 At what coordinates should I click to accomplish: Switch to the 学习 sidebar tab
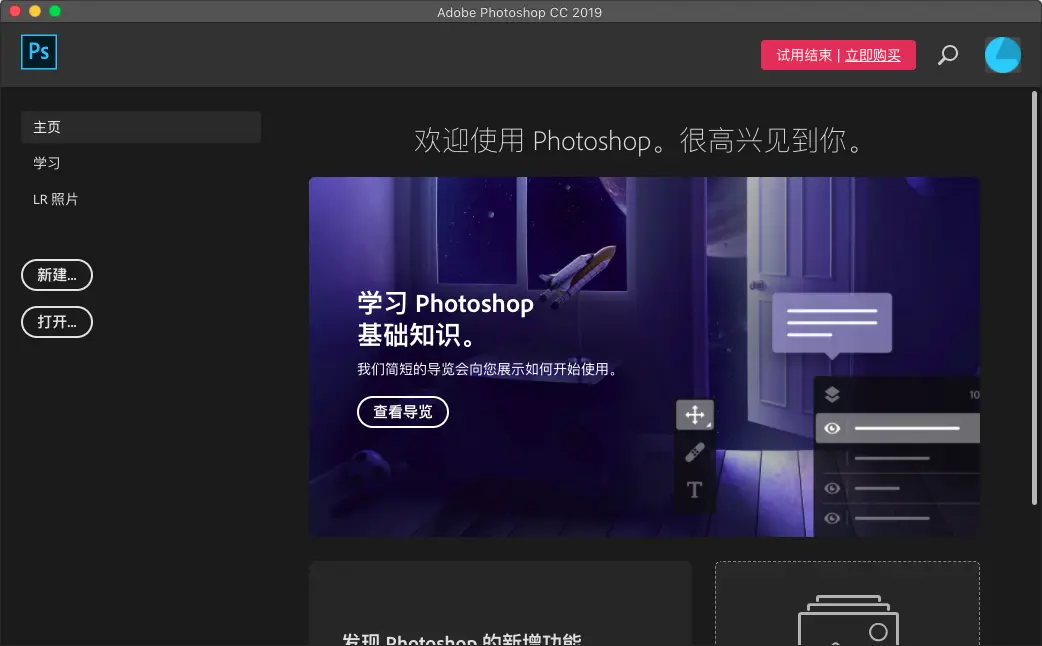(x=47, y=163)
